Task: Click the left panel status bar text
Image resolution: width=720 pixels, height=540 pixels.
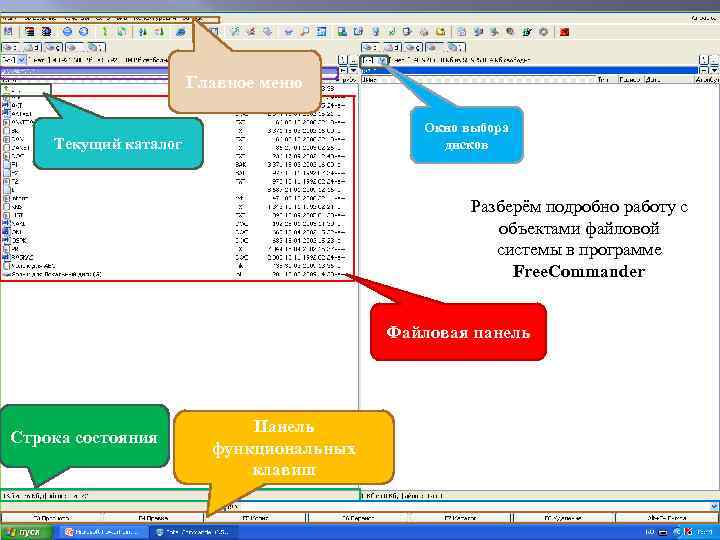Action: click(45, 496)
